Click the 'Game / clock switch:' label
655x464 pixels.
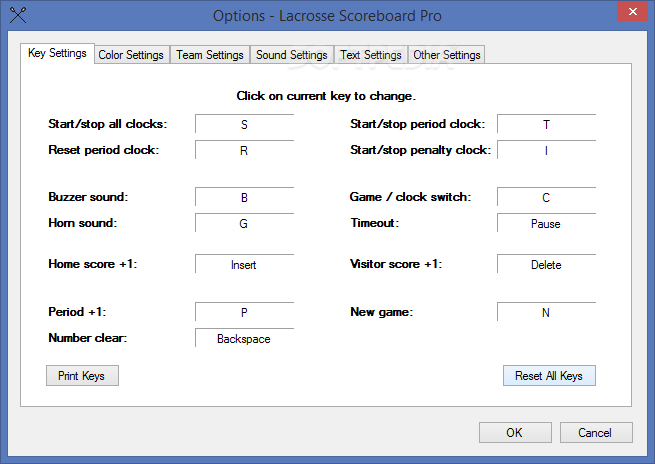click(x=410, y=197)
